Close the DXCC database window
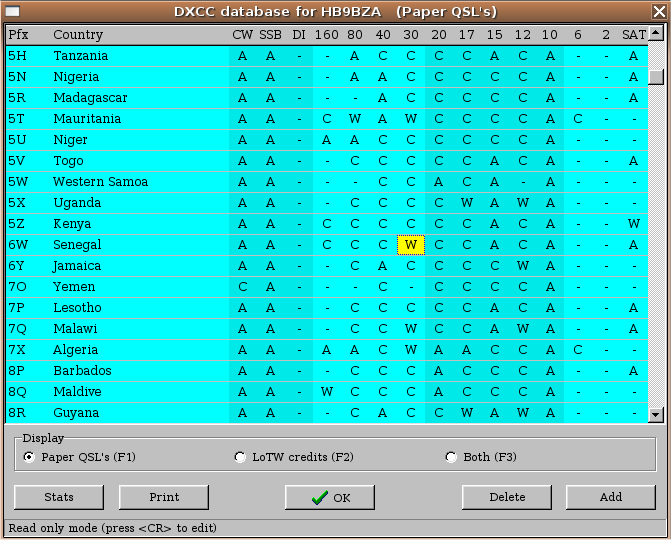The image size is (671, 540). coord(659,12)
